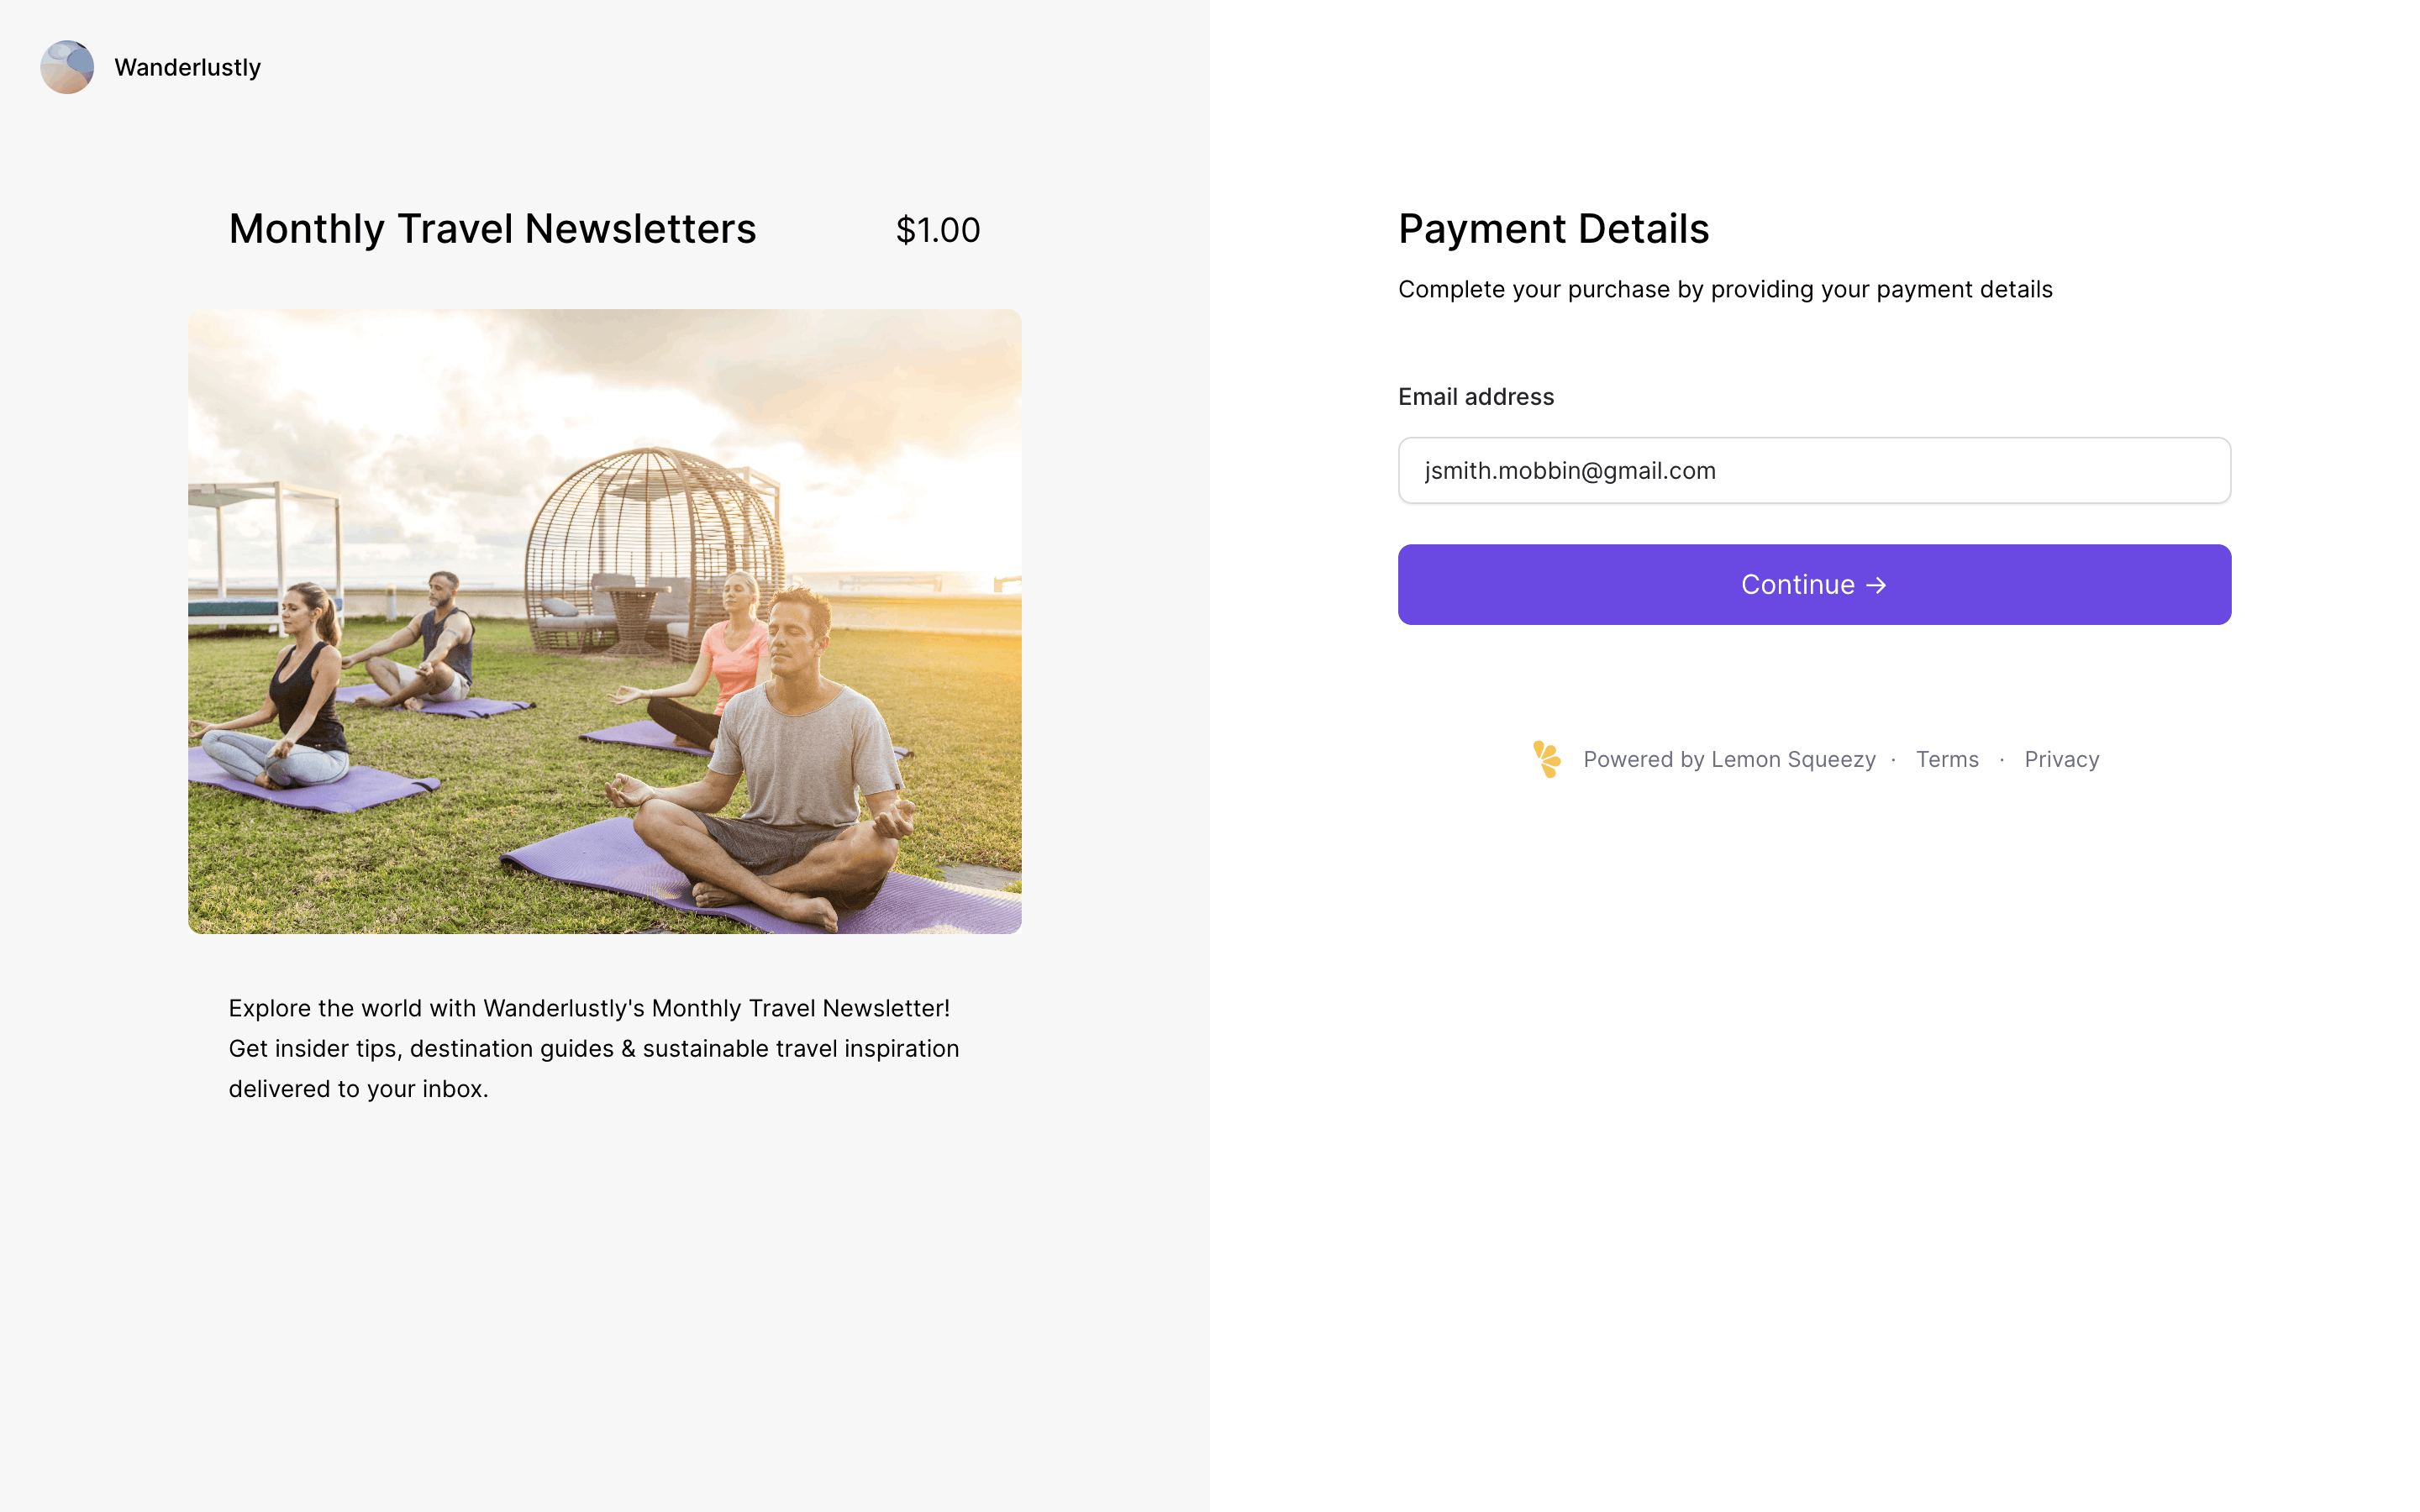Click the Lemon Squeezy lemon logo

(x=1546, y=759)
